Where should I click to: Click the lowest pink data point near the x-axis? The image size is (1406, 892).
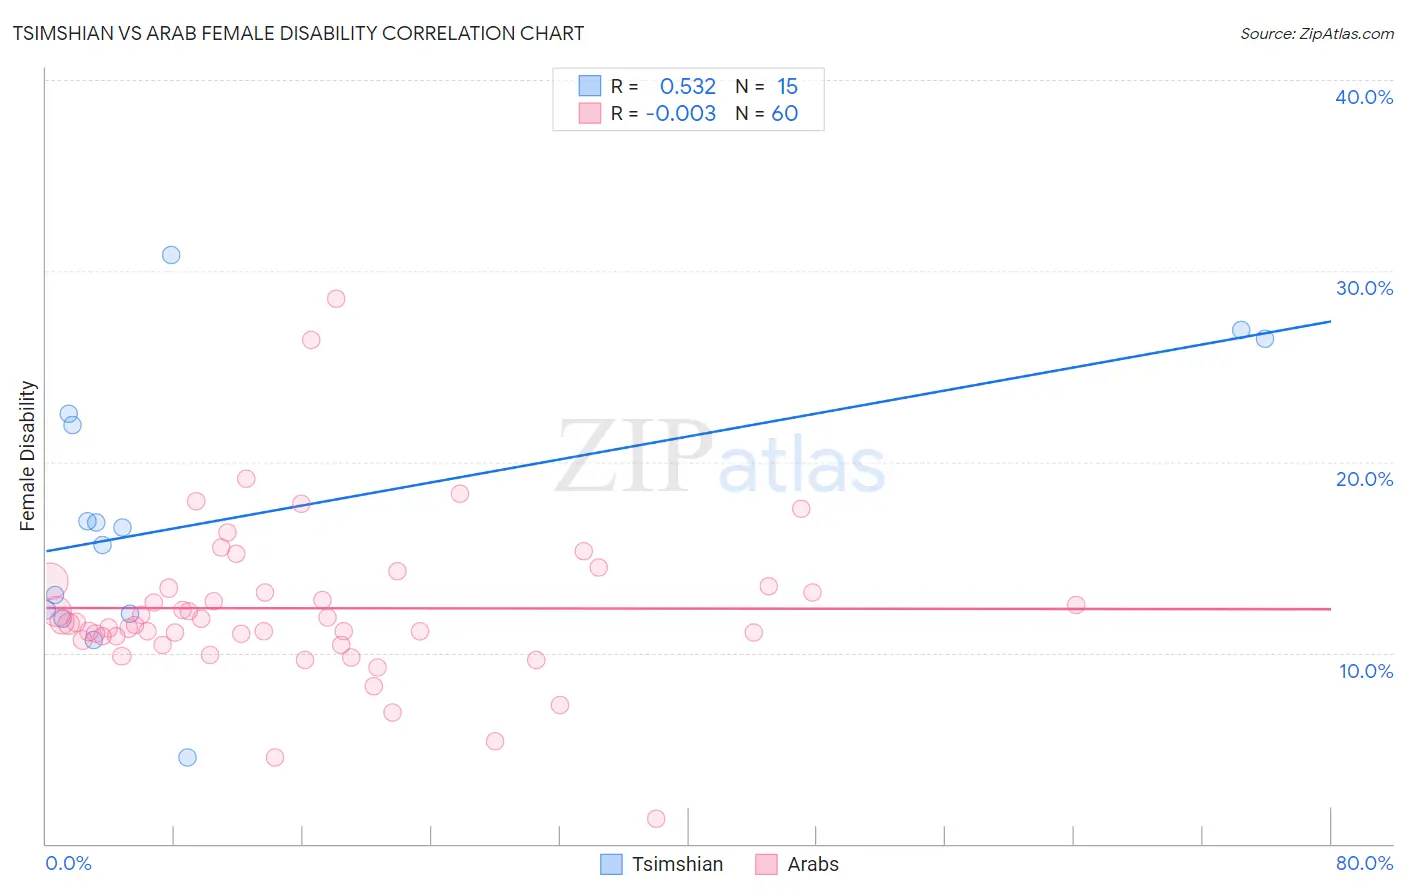tap(656, 819)
